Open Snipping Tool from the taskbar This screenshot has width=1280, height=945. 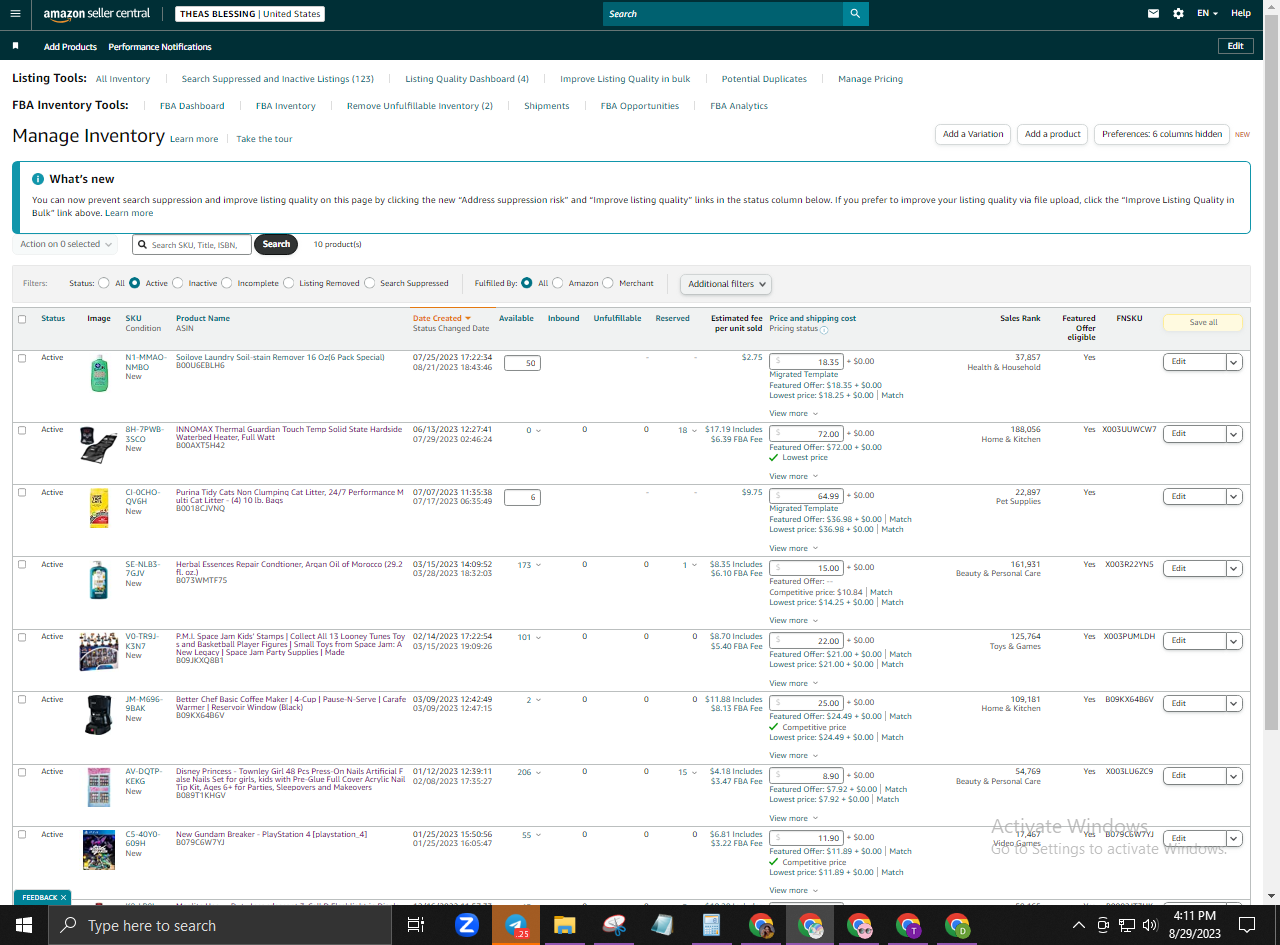pyautogui.click(x=614, y=925)
